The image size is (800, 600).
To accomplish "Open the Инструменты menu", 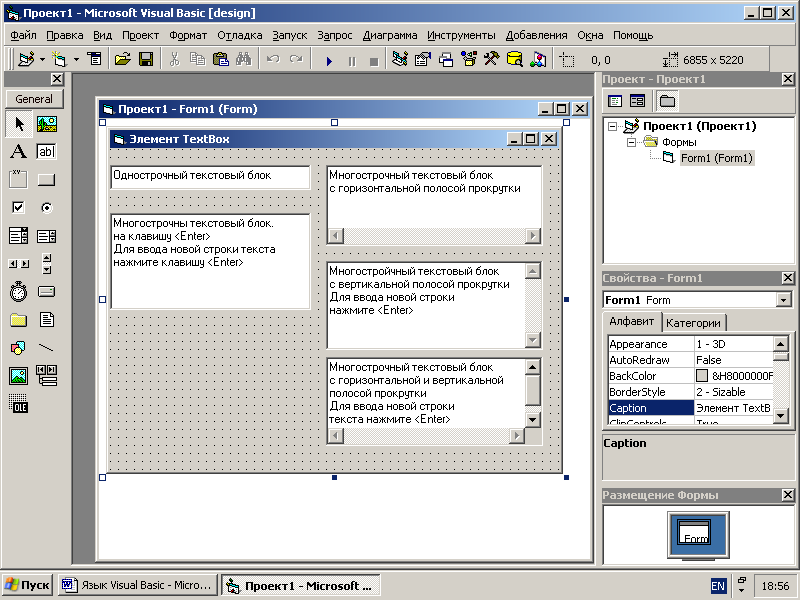I will point(461,35).
